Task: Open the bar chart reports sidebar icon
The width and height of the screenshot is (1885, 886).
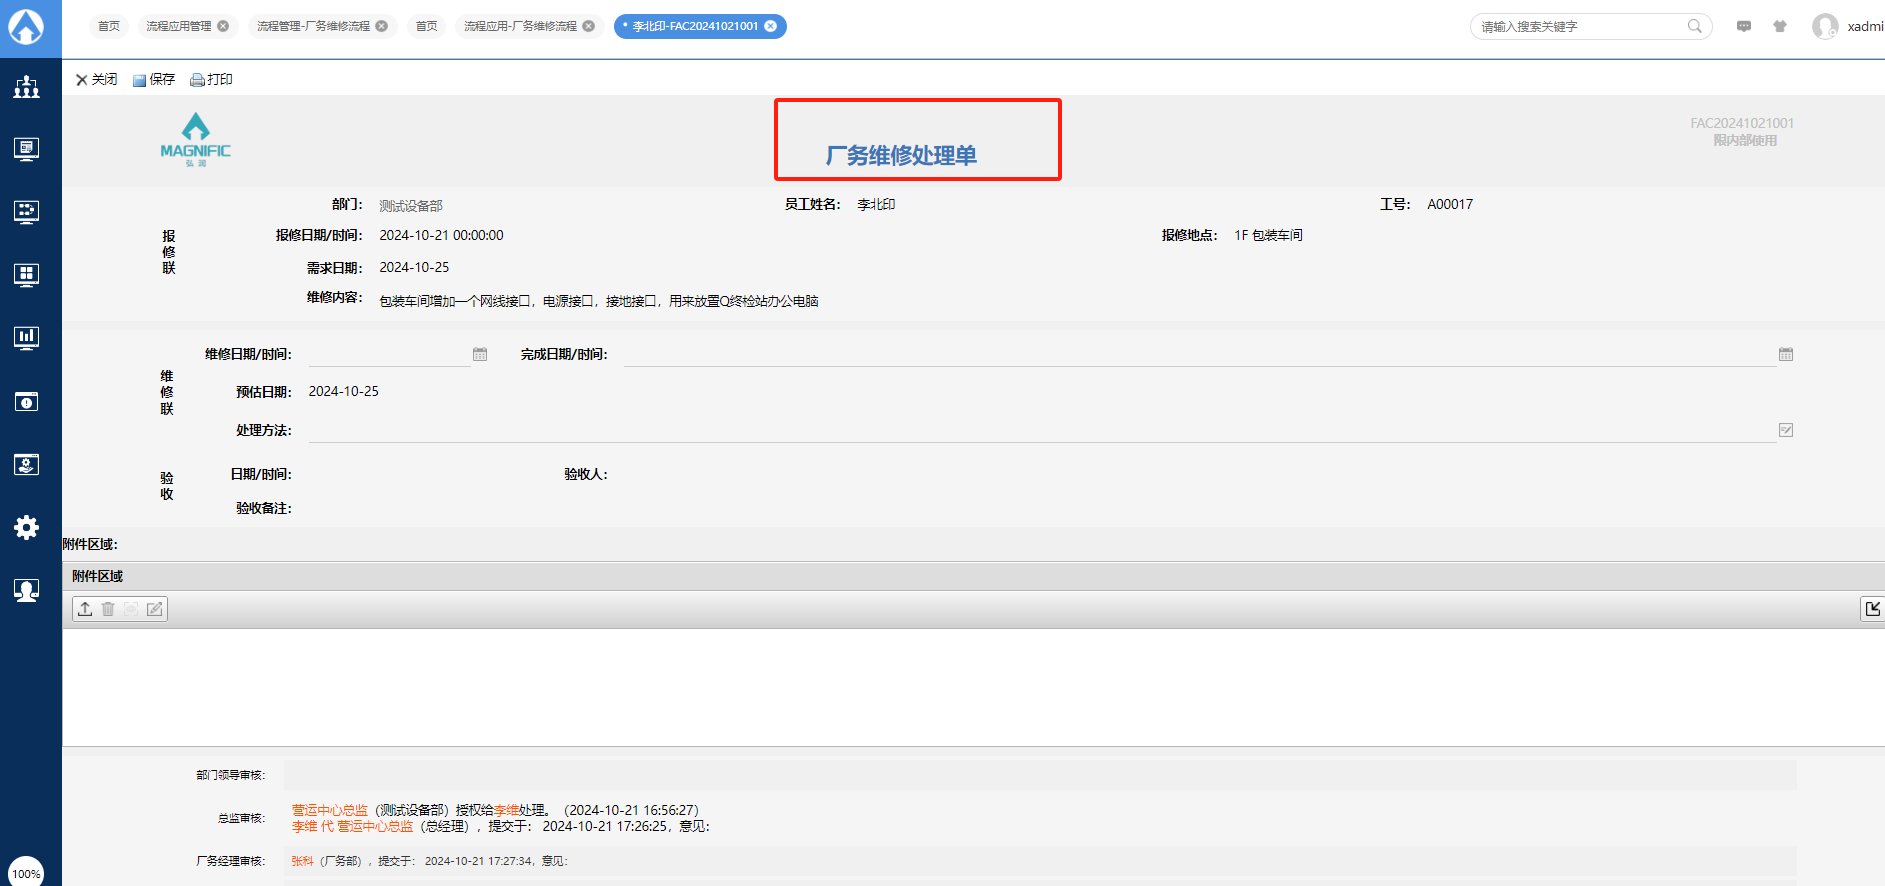Action: [x=27, y=337]
